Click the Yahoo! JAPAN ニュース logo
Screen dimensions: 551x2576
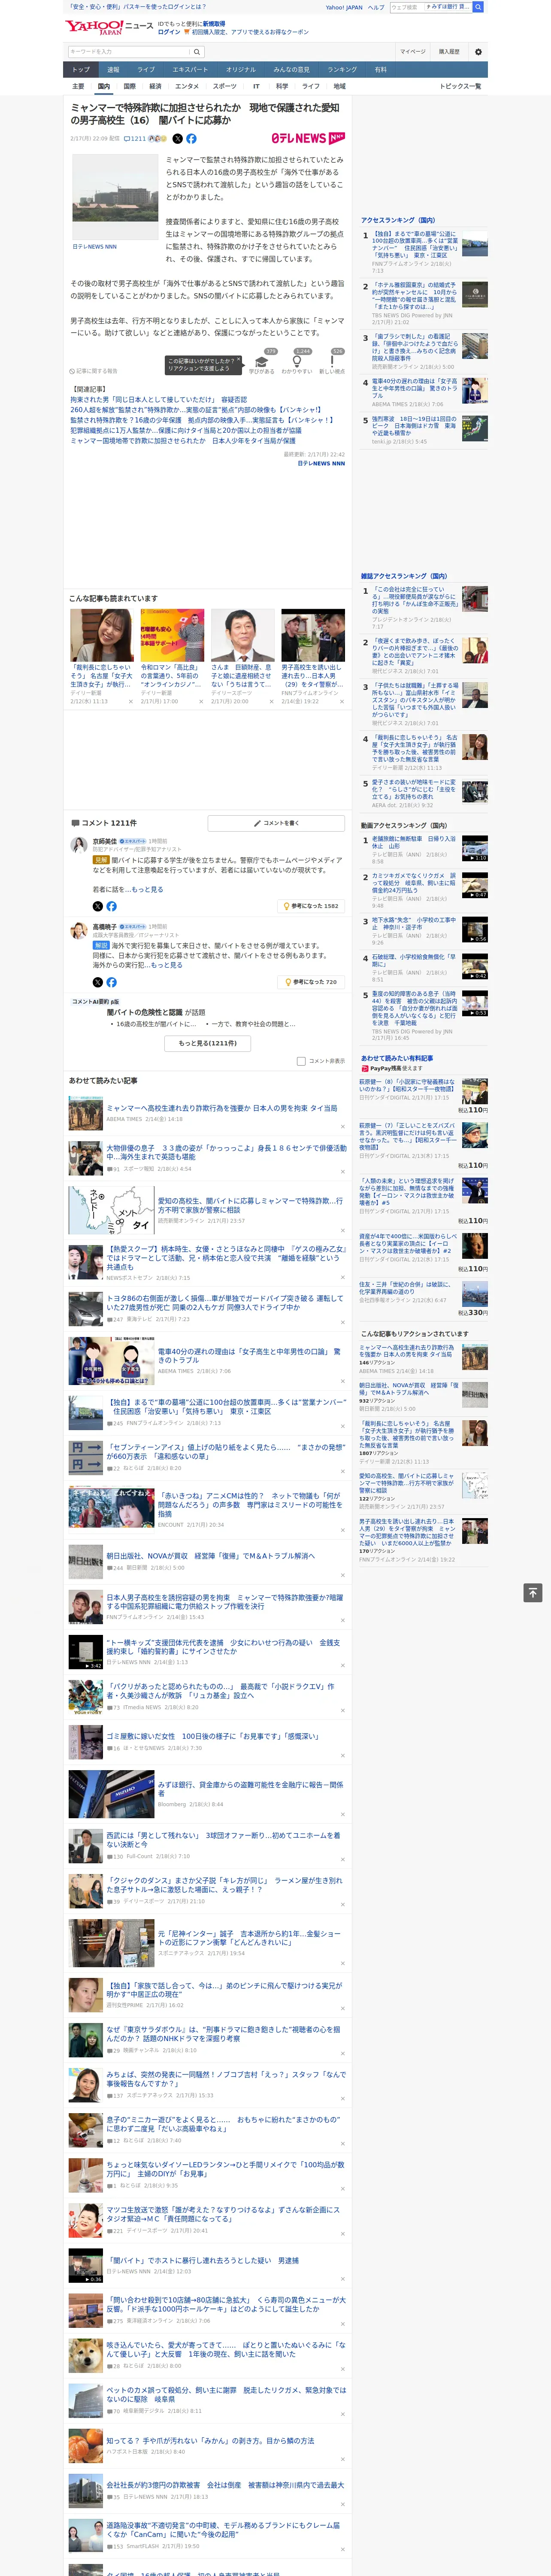tap(109, 27)
